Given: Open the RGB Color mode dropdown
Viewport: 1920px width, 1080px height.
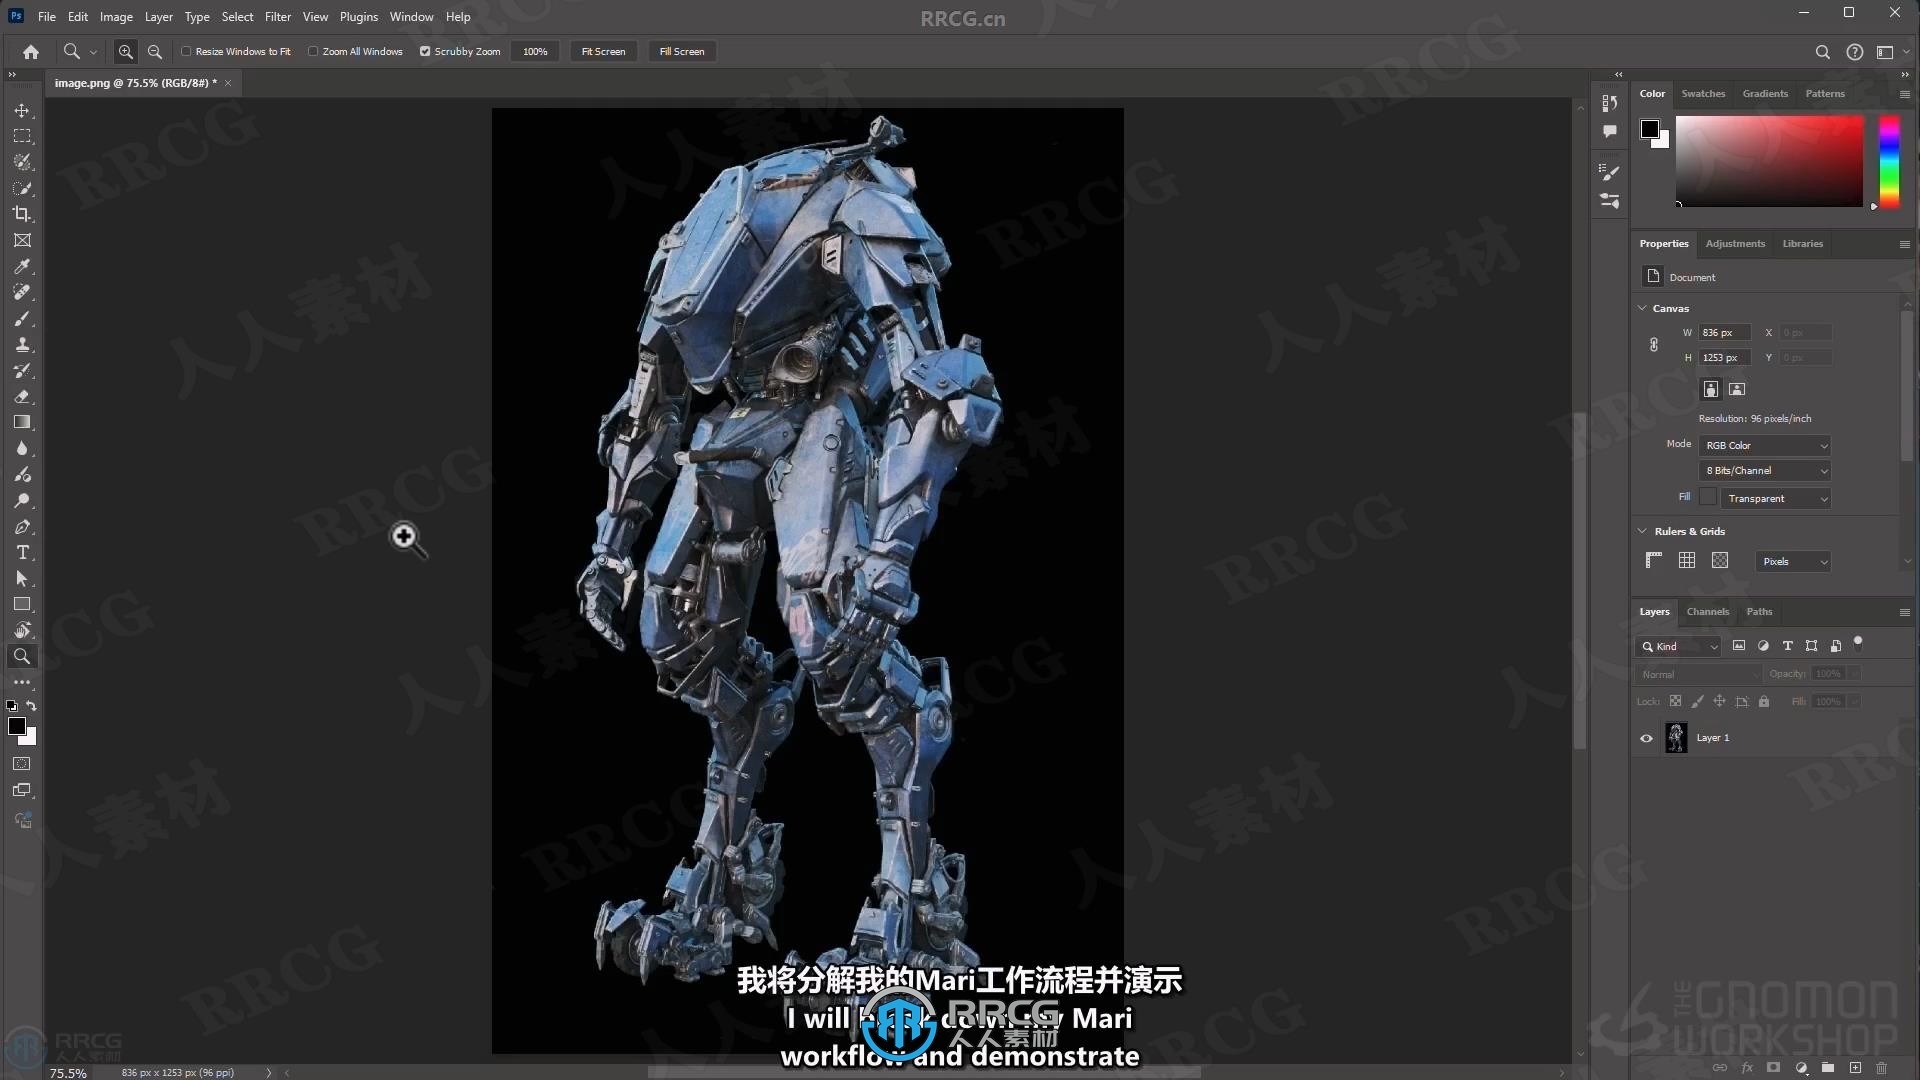Looking at the screenshot, I should tap(1765, 445).
